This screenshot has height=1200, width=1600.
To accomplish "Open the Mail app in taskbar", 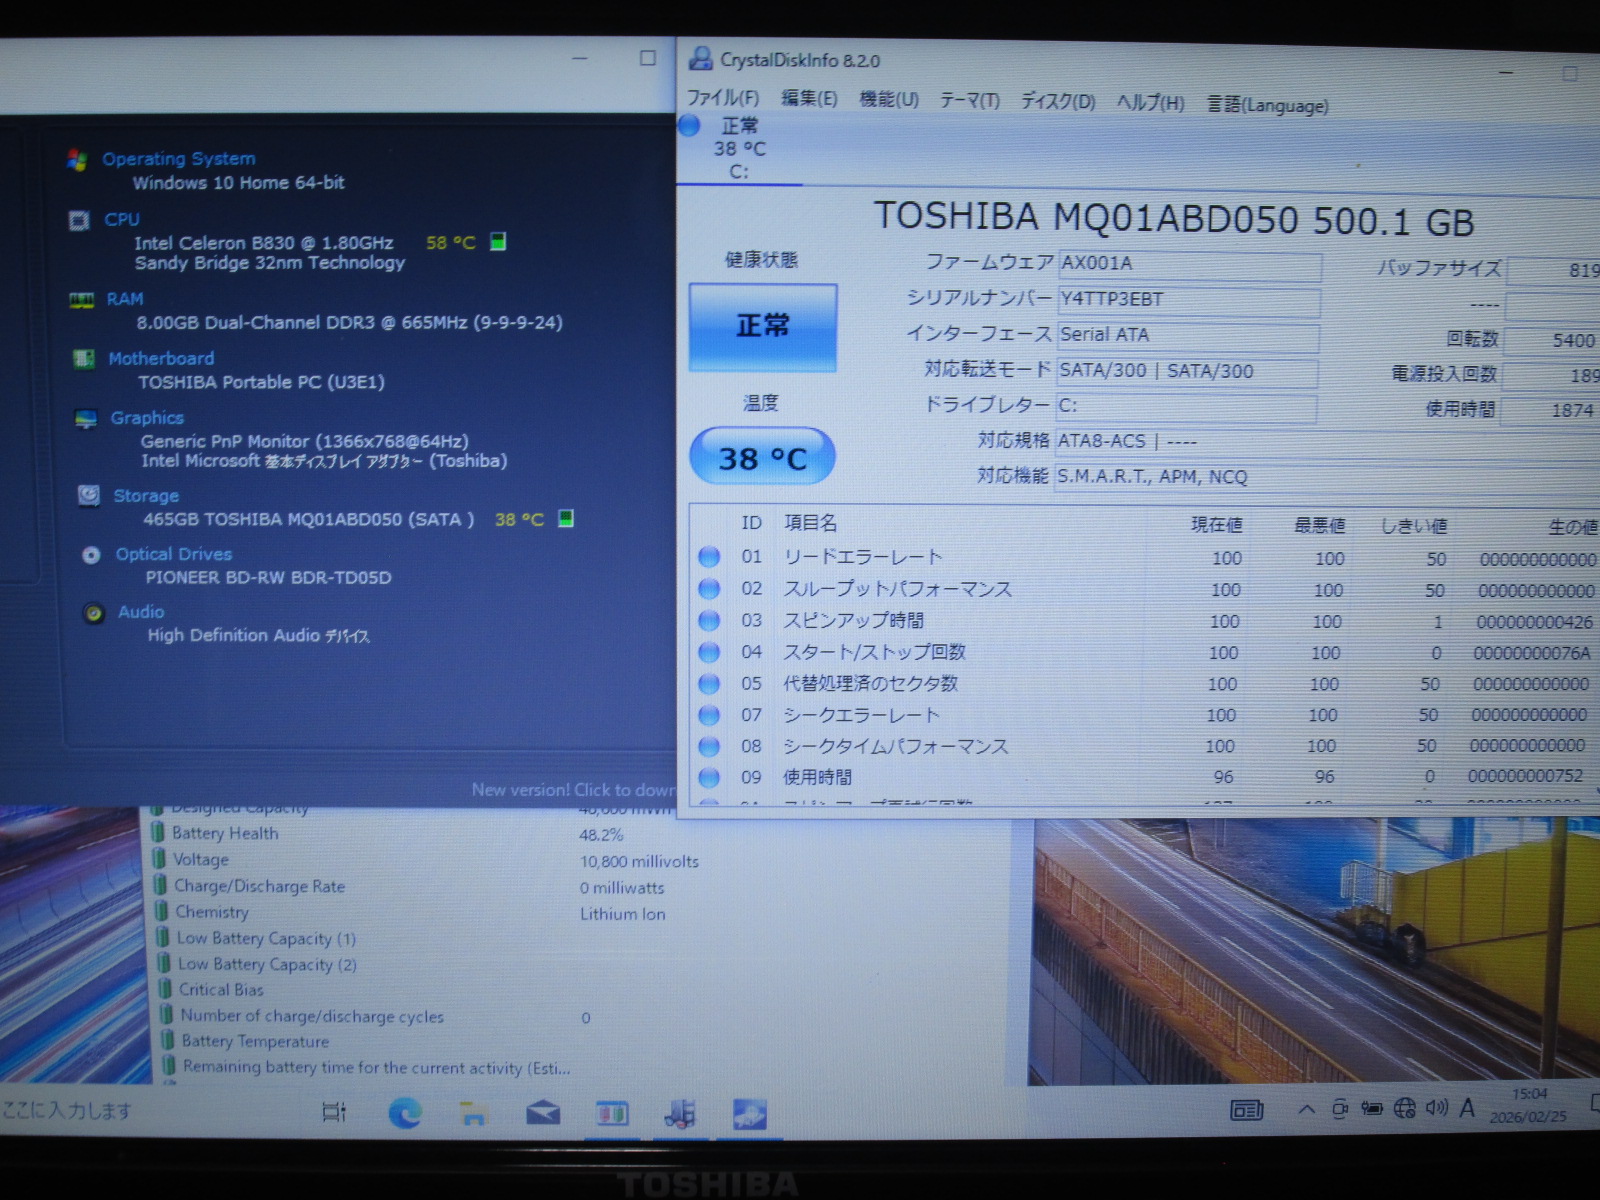I will click(x=543, y=1112).
